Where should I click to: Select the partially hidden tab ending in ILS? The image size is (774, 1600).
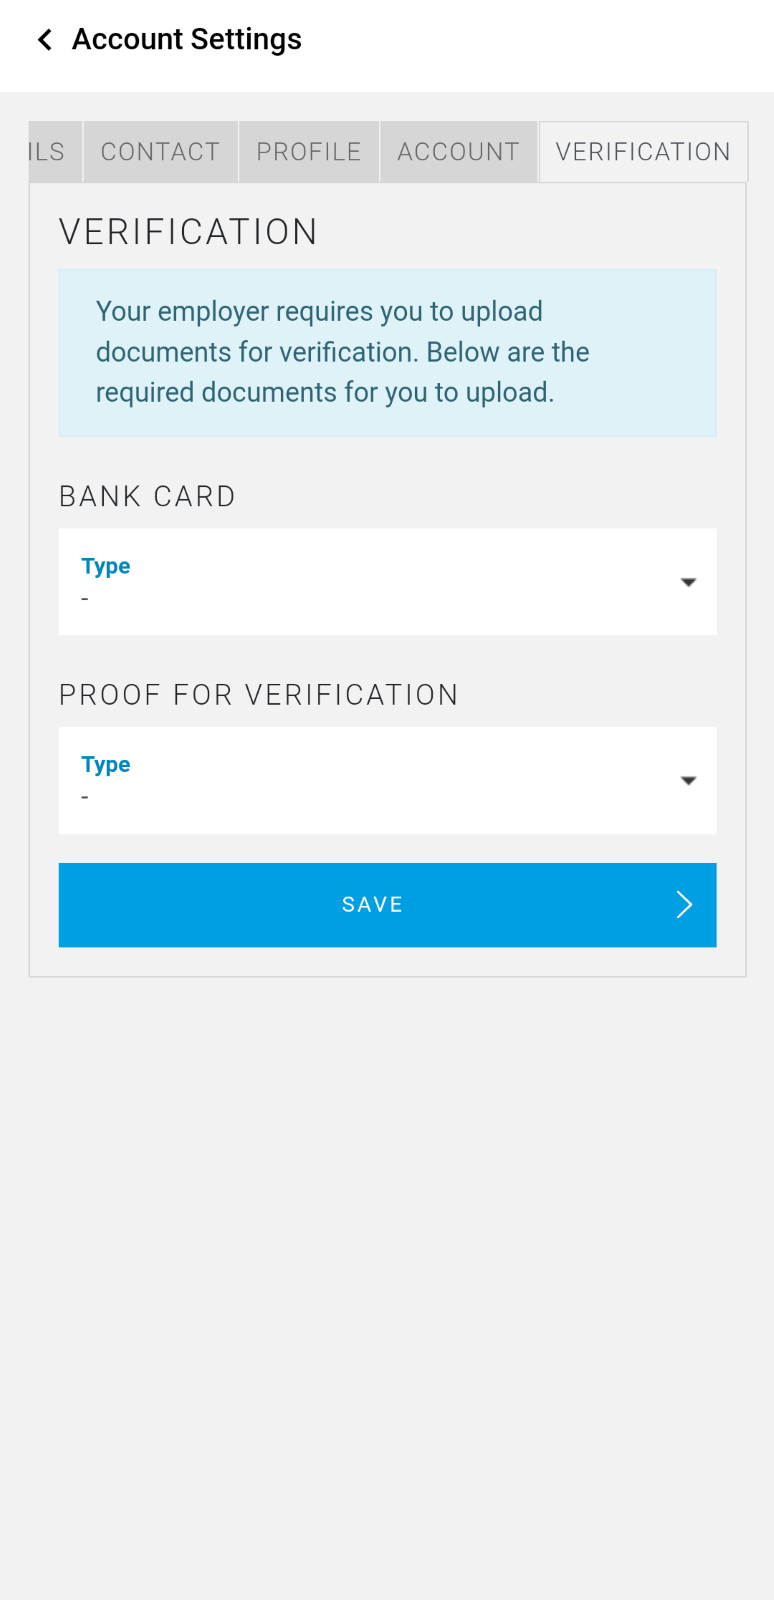(x=48, y=152)
